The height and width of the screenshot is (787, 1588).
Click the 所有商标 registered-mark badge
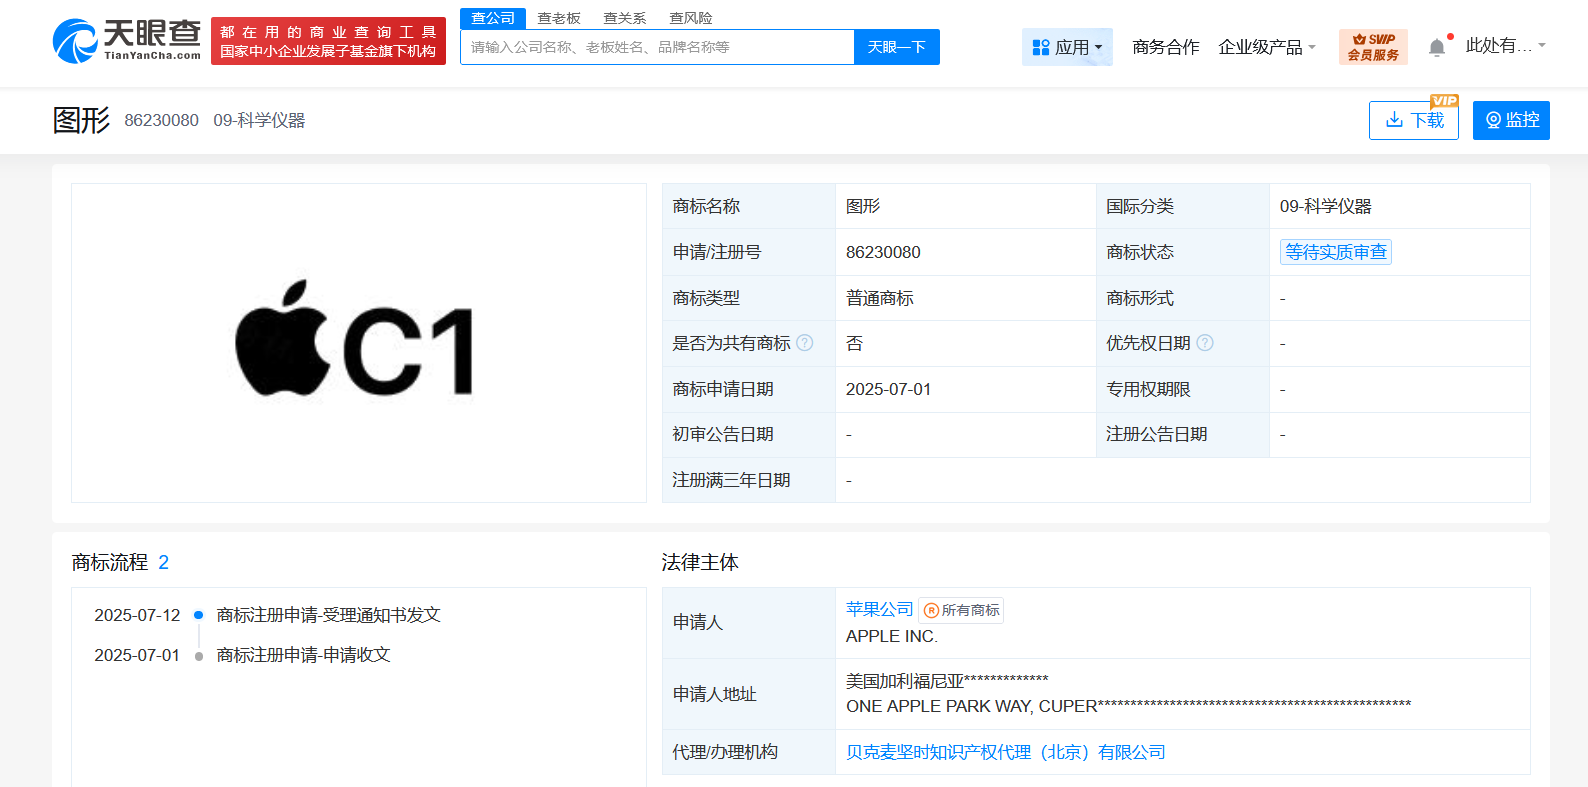961,610
